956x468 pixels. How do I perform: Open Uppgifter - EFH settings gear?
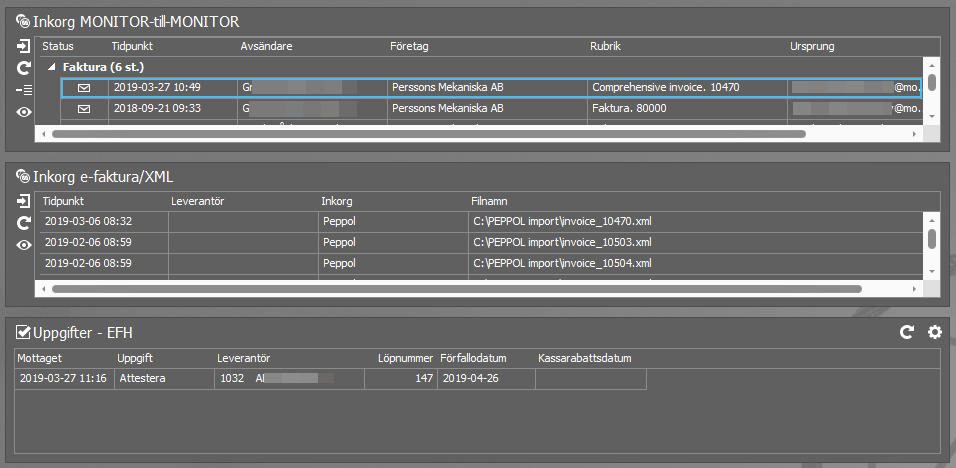pos(935,332)
